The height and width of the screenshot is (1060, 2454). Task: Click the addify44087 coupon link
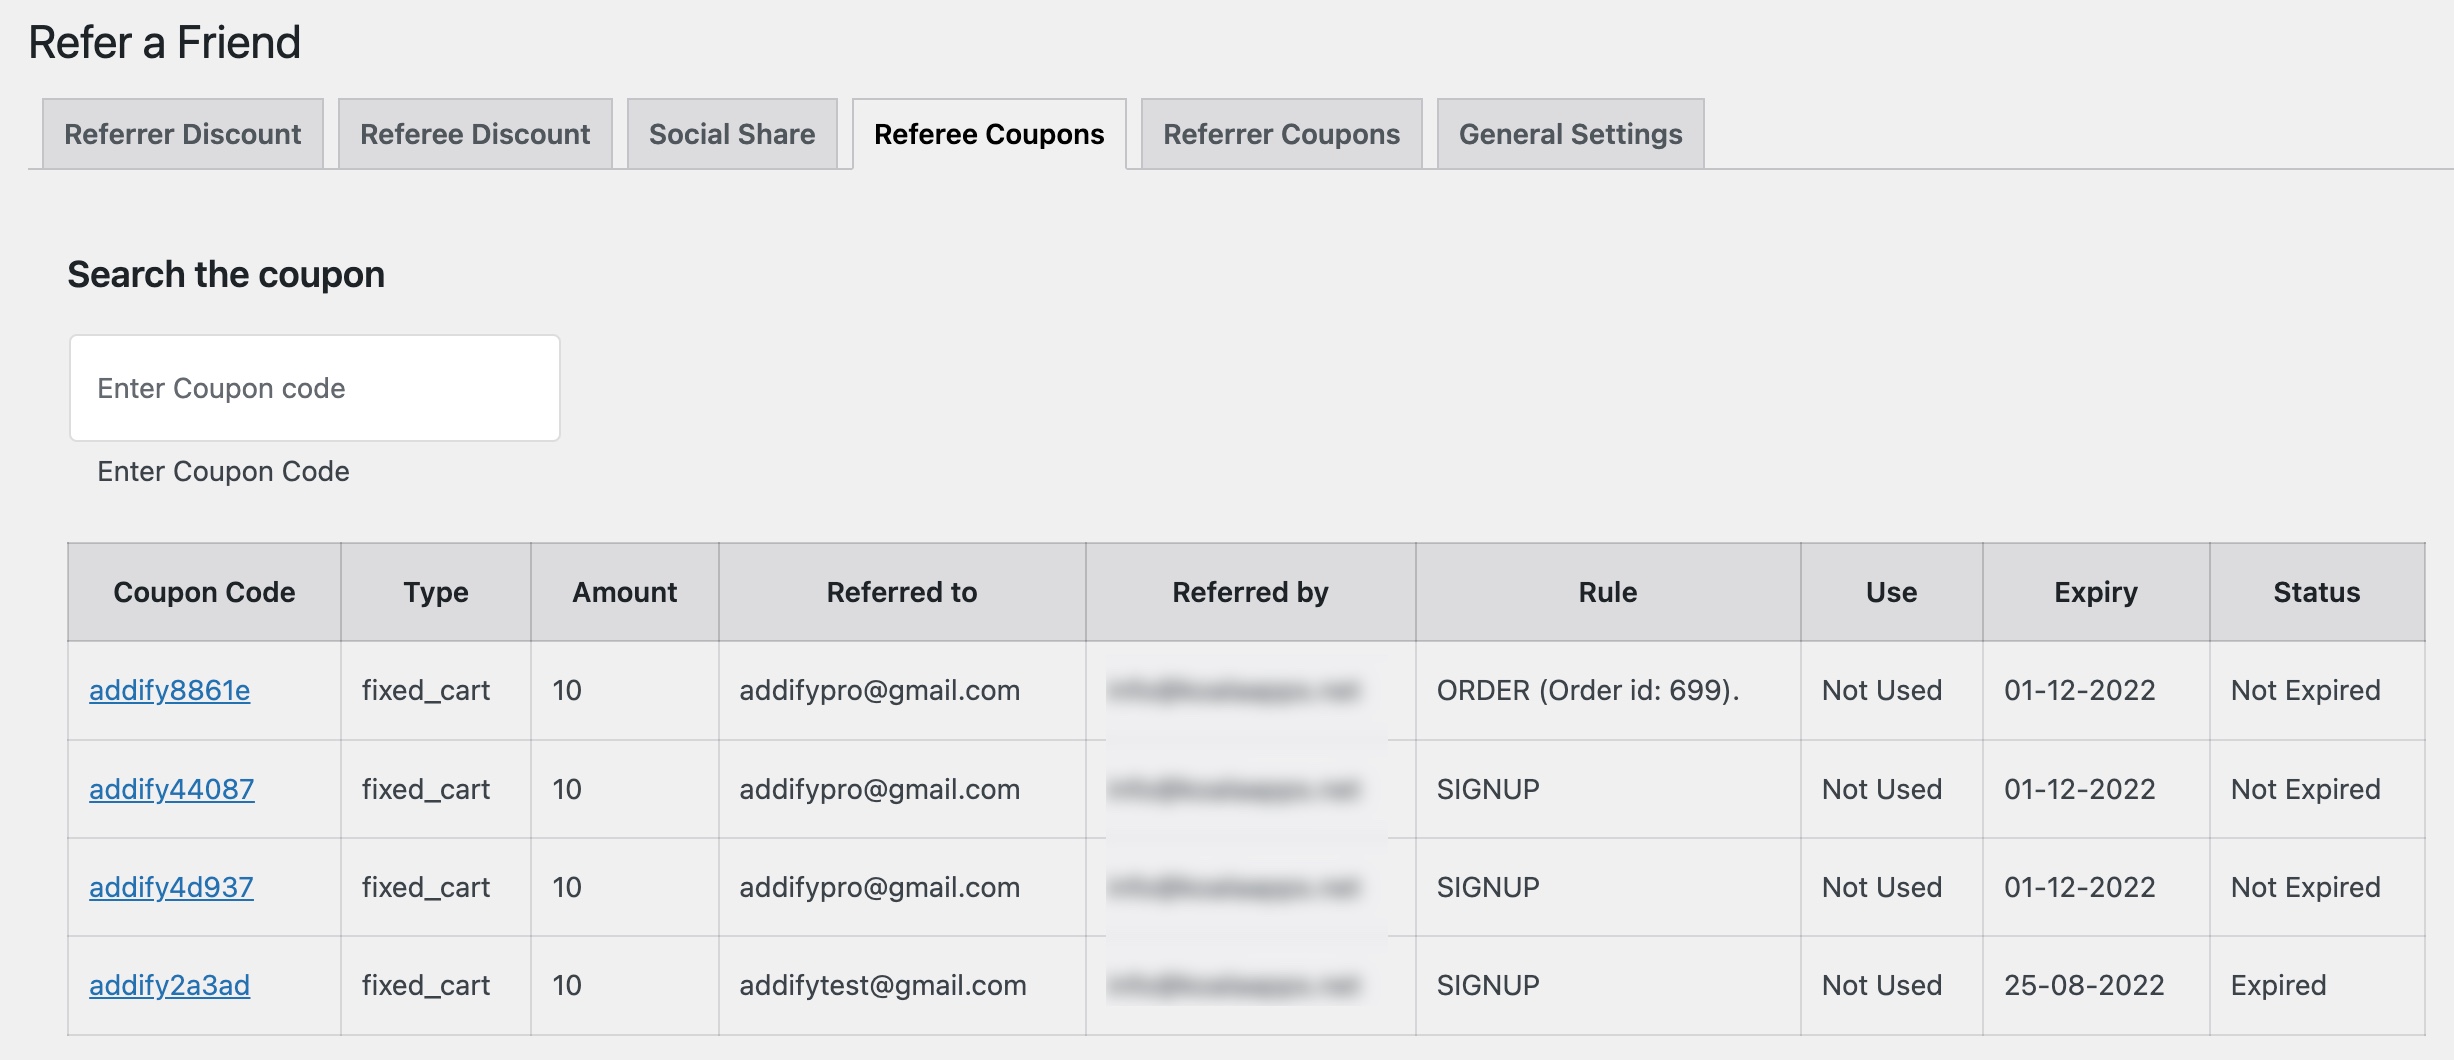[172, 788]
